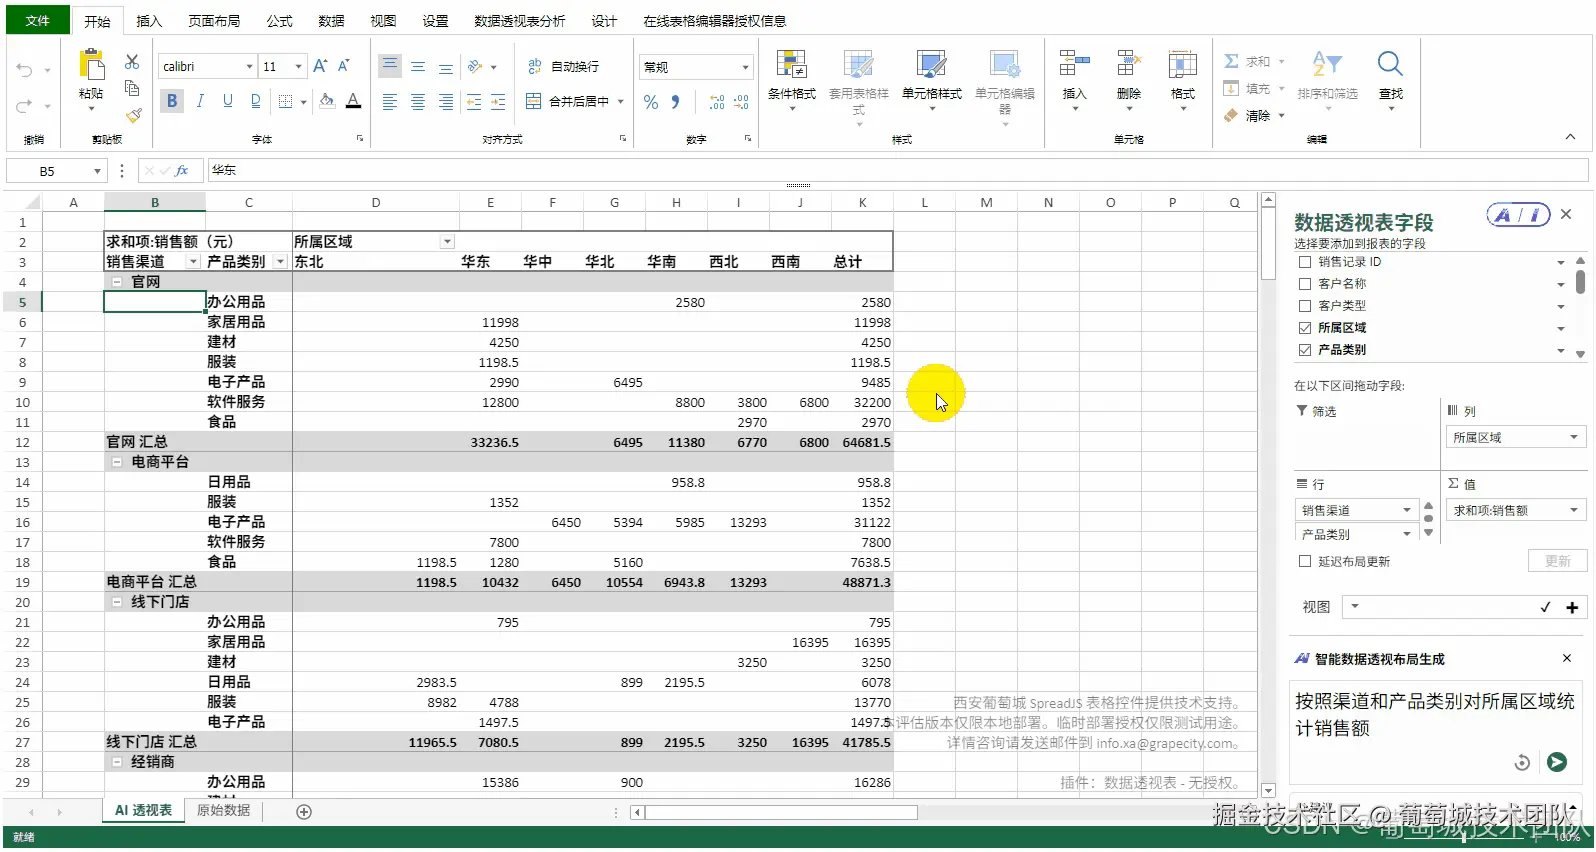Uncheck the 所属区域 field checkbox
Image resolution: width=1596 pixels, height=852 pixels.
pyautogui.click(x=1305, y=328)
